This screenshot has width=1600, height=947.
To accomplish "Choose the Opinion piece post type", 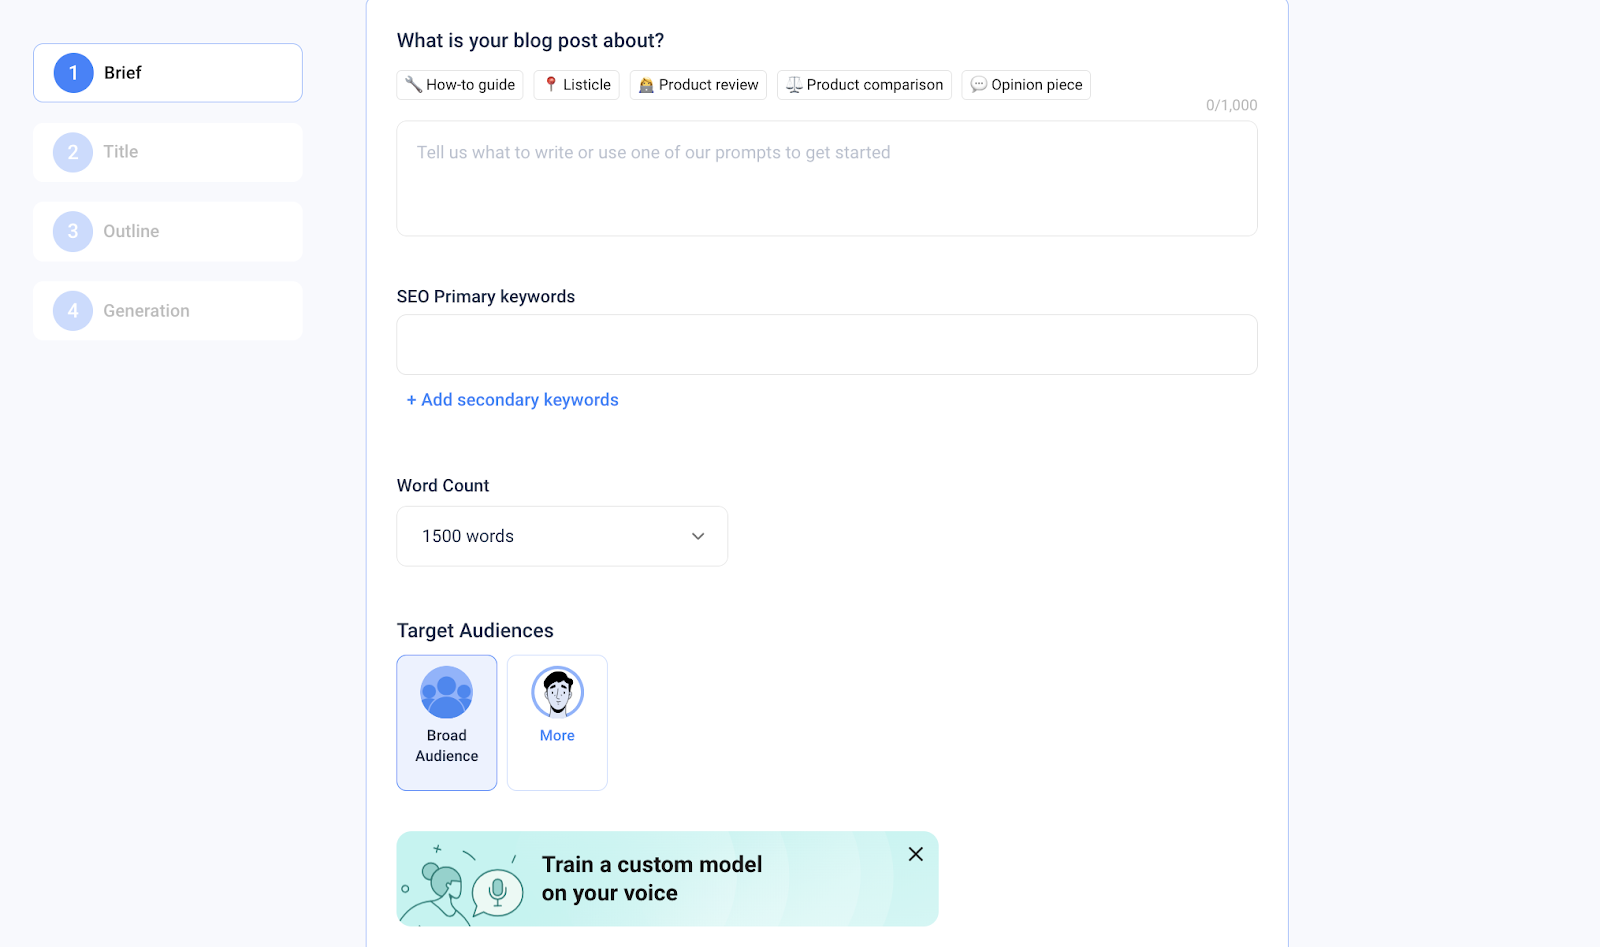I will click(x=1025, y=84).
